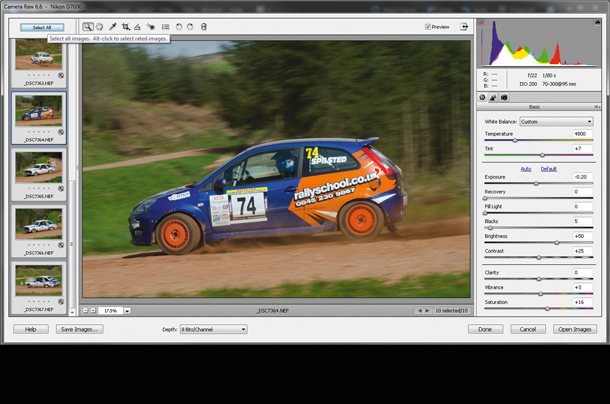Go to the next image arrow
This screenshot has height=404, width=610.
pyautogui.click(x=427, y=311)
